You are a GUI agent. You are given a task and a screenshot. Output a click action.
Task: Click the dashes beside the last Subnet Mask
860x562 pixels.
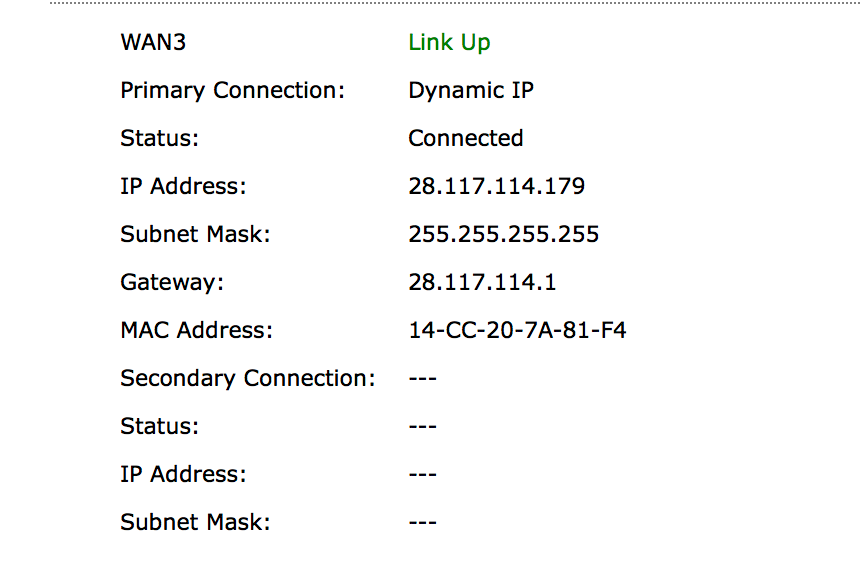422,522
